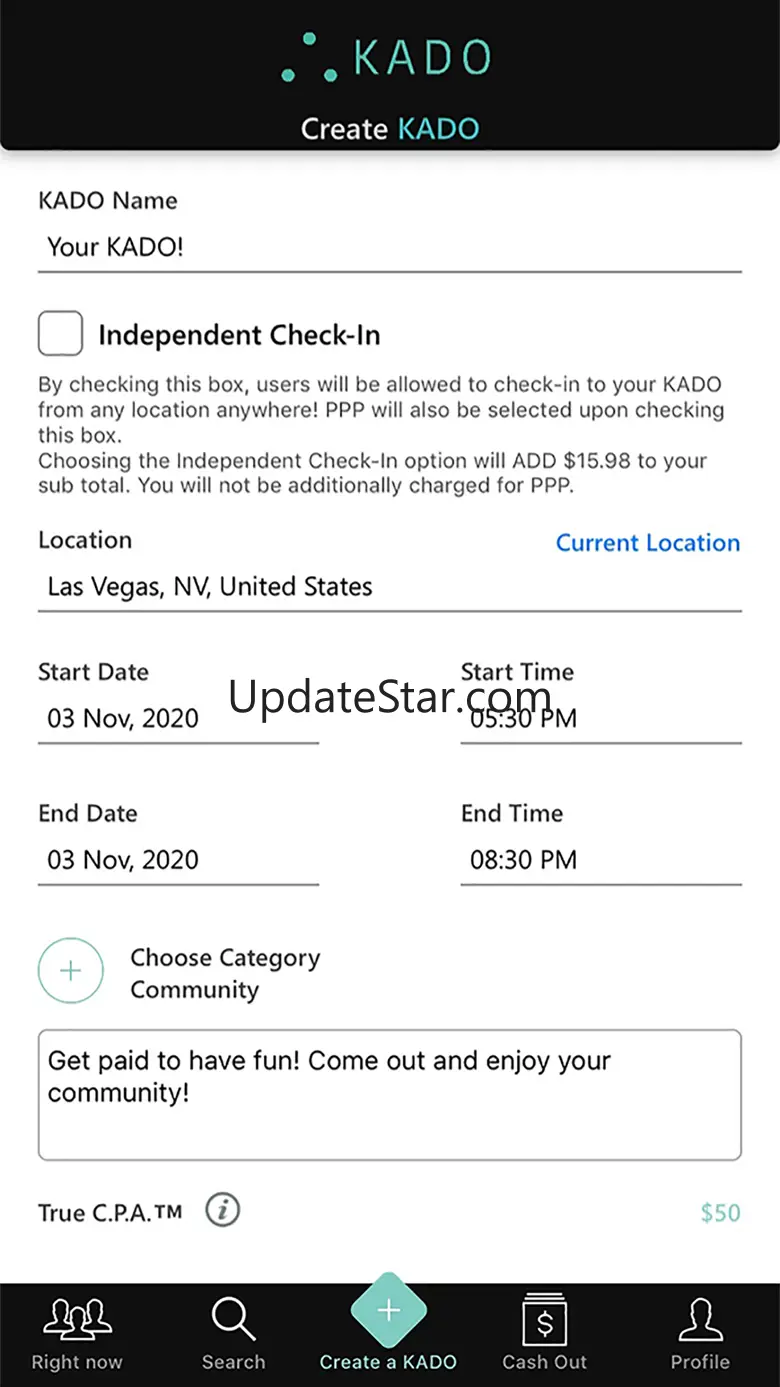Use the Current Location link
780x1387 pixels.
pos(648,543)
